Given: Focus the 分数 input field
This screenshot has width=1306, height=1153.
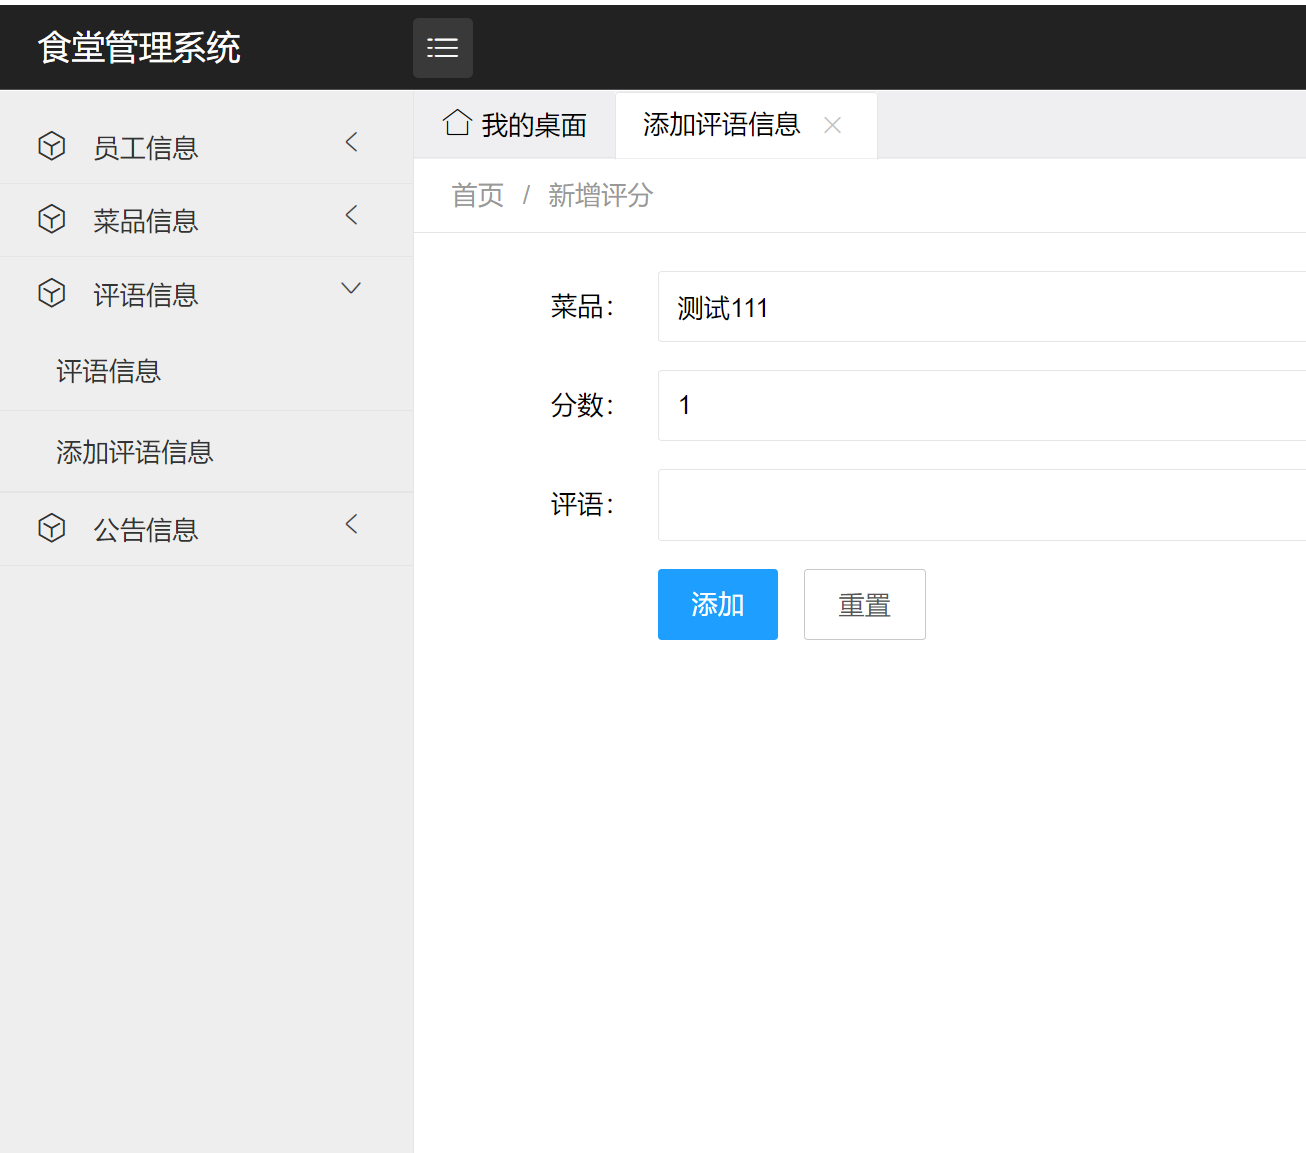Looking at the screenshot, I should 982,405.
